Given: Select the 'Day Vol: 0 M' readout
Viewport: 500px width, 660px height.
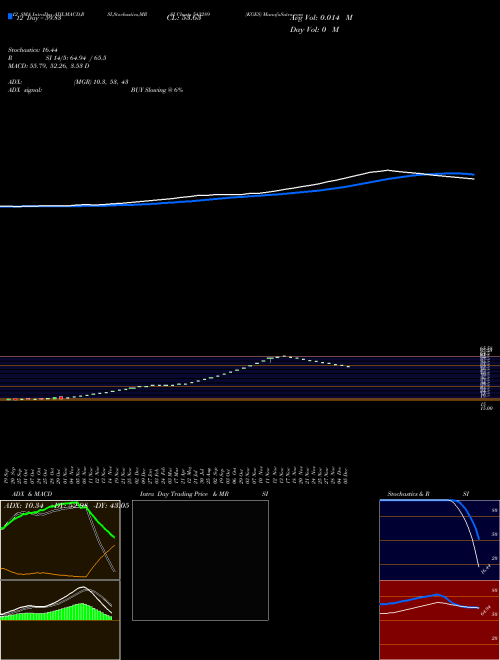Looking at the screenshot, I should pos(314,30).
